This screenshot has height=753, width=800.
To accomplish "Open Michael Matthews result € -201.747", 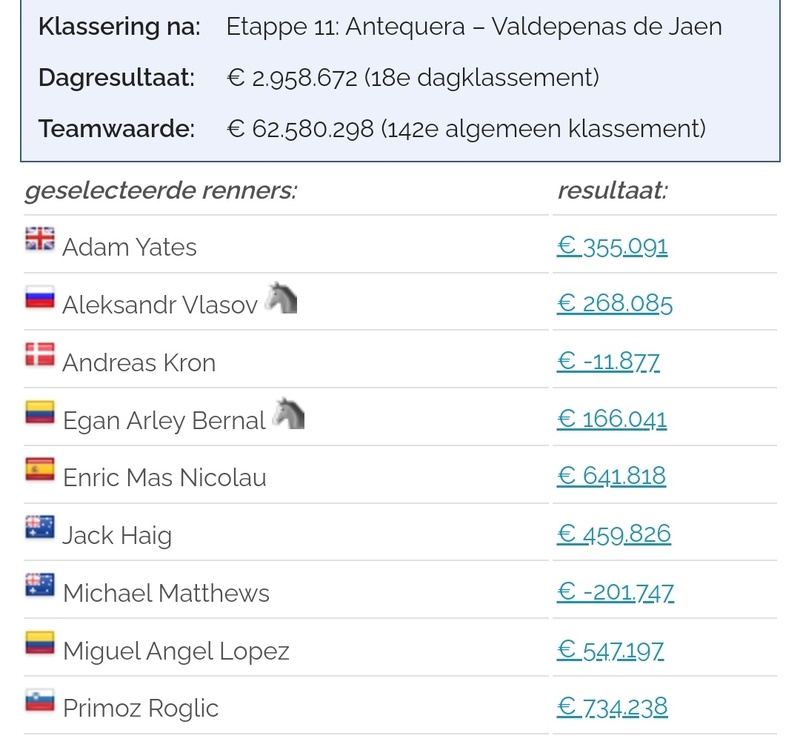I will coord(615,593).
